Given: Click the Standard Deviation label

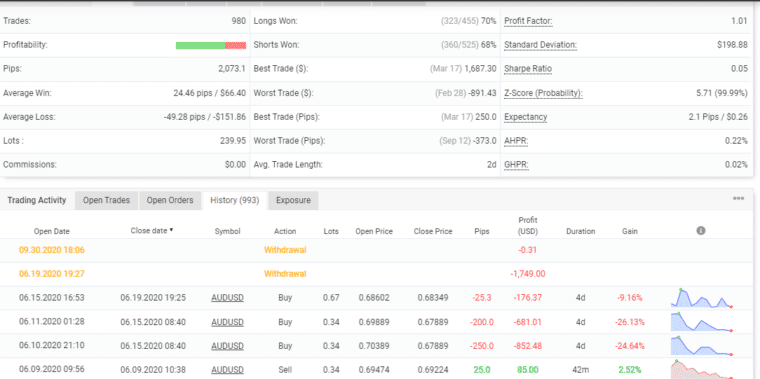Looking at the screenshot, I should (x=540, y=45).
